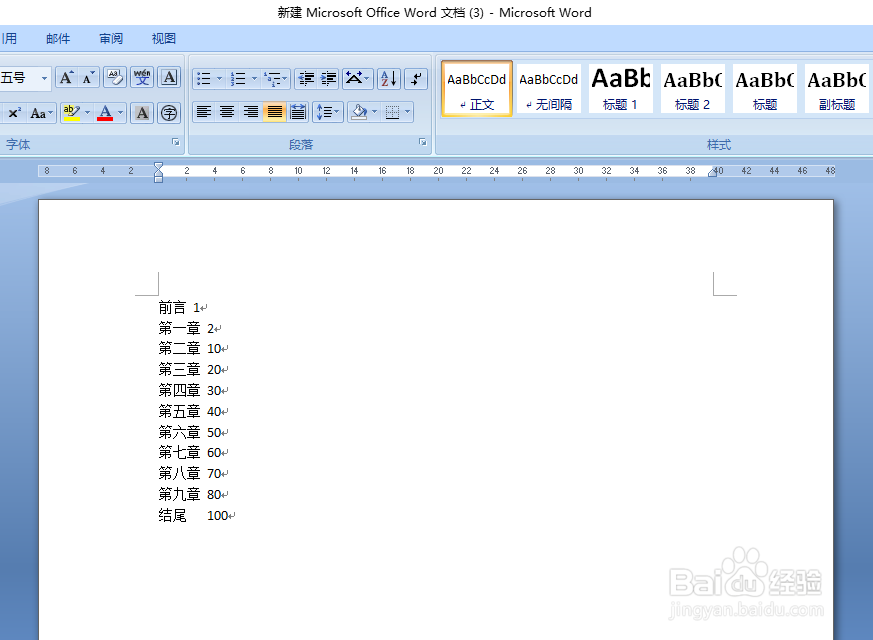Open the 视图 ribbon tab
Image resolution: width=873 pixels, height=640 pixels.
(x=164, y=38)
